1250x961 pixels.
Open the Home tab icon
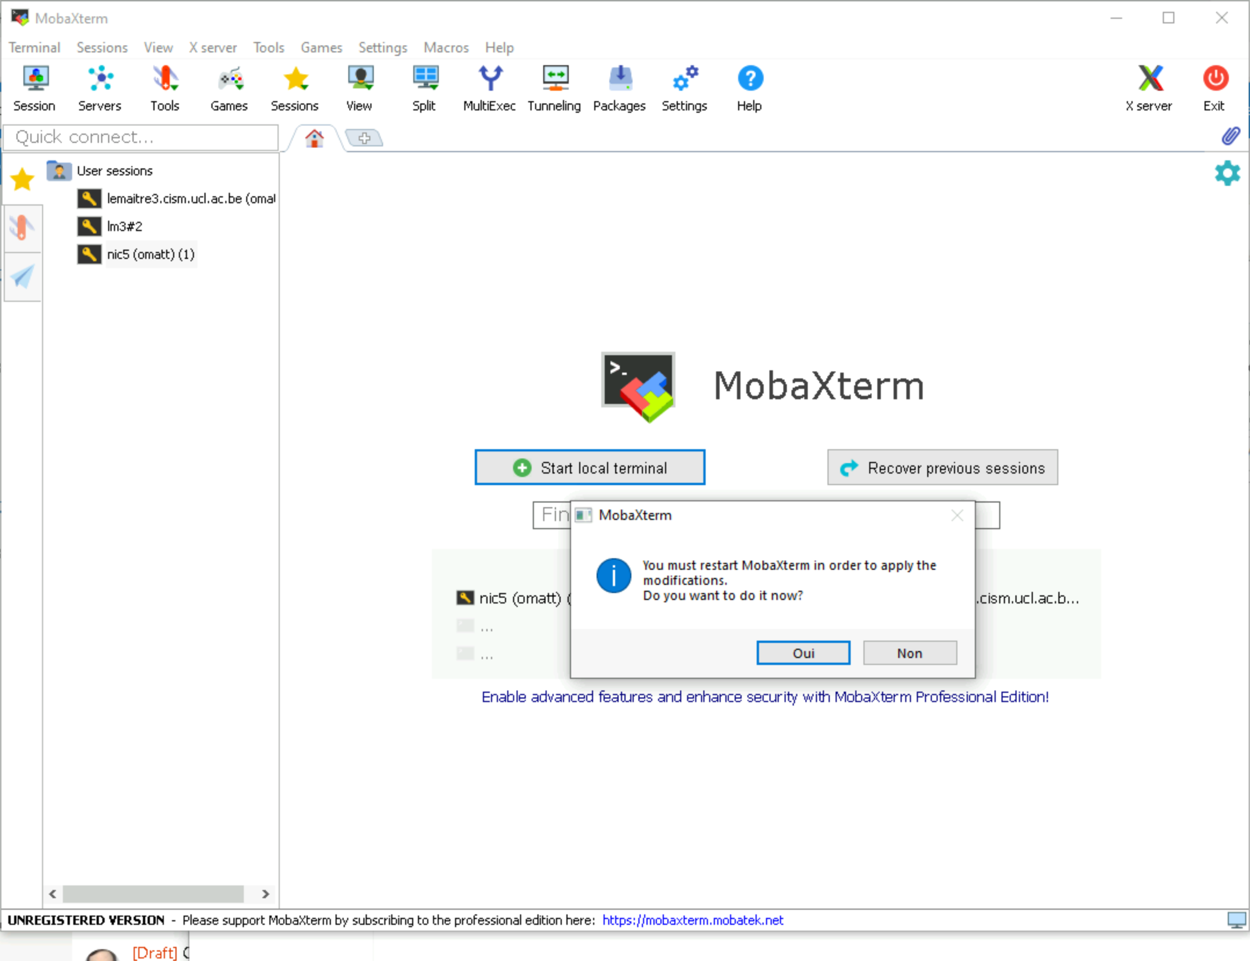point(315,138)
